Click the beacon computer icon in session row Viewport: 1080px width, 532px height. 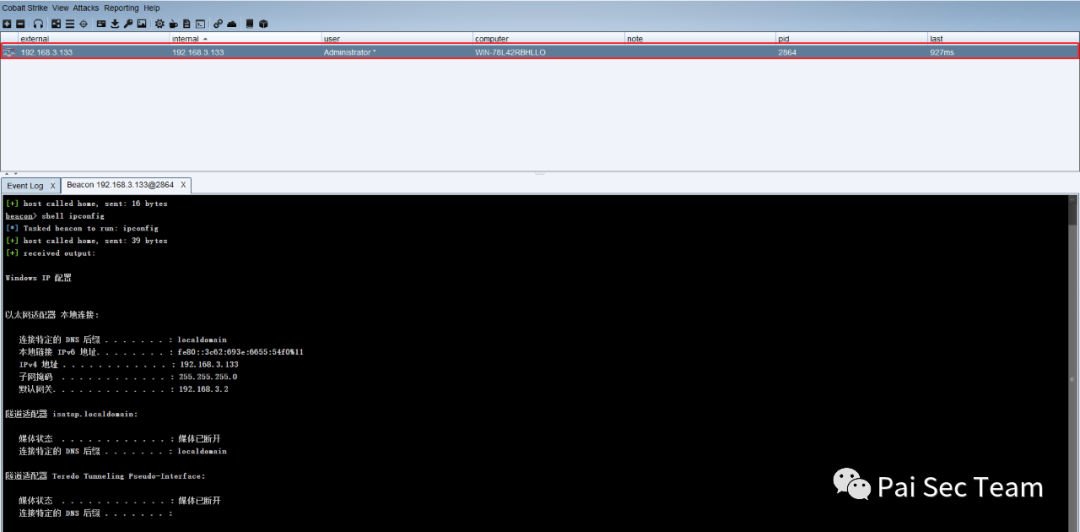pos(9,52)
